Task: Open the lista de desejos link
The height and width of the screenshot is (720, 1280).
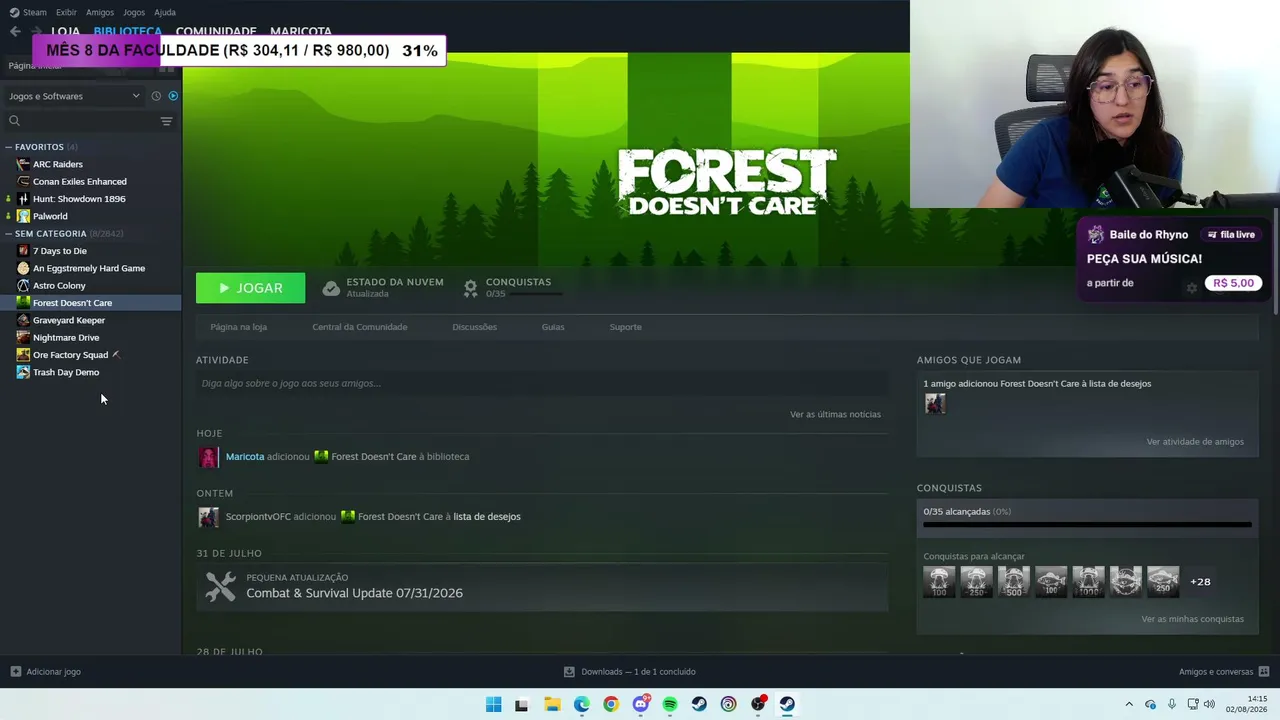Action: coord(487,517)
